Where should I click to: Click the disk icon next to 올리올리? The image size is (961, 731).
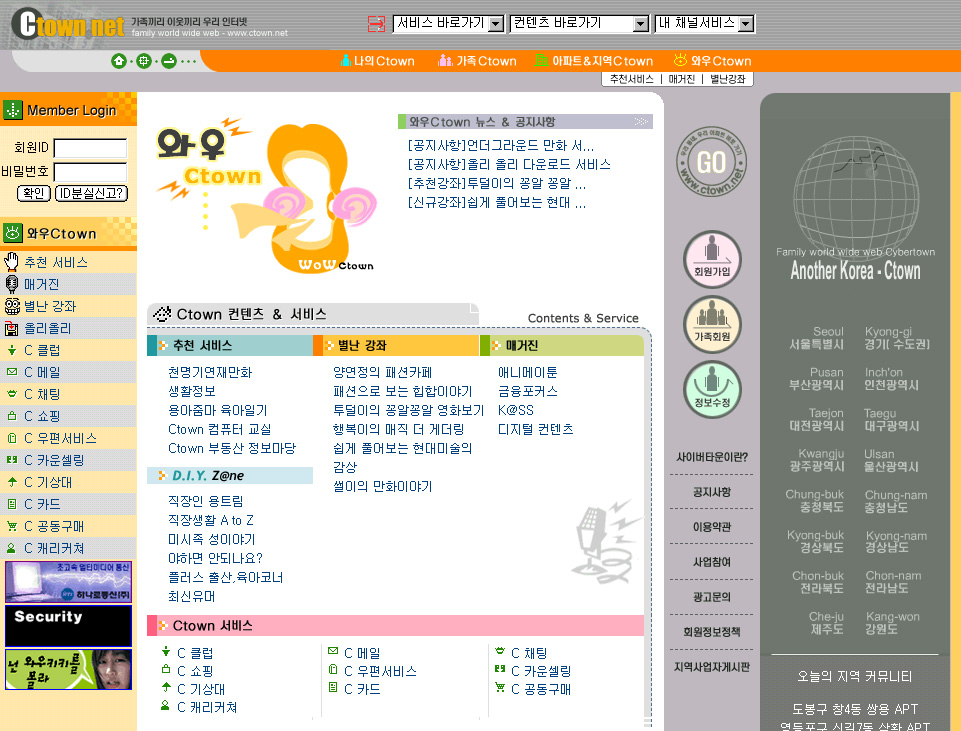pyautogui.click(x=12, y=328)
